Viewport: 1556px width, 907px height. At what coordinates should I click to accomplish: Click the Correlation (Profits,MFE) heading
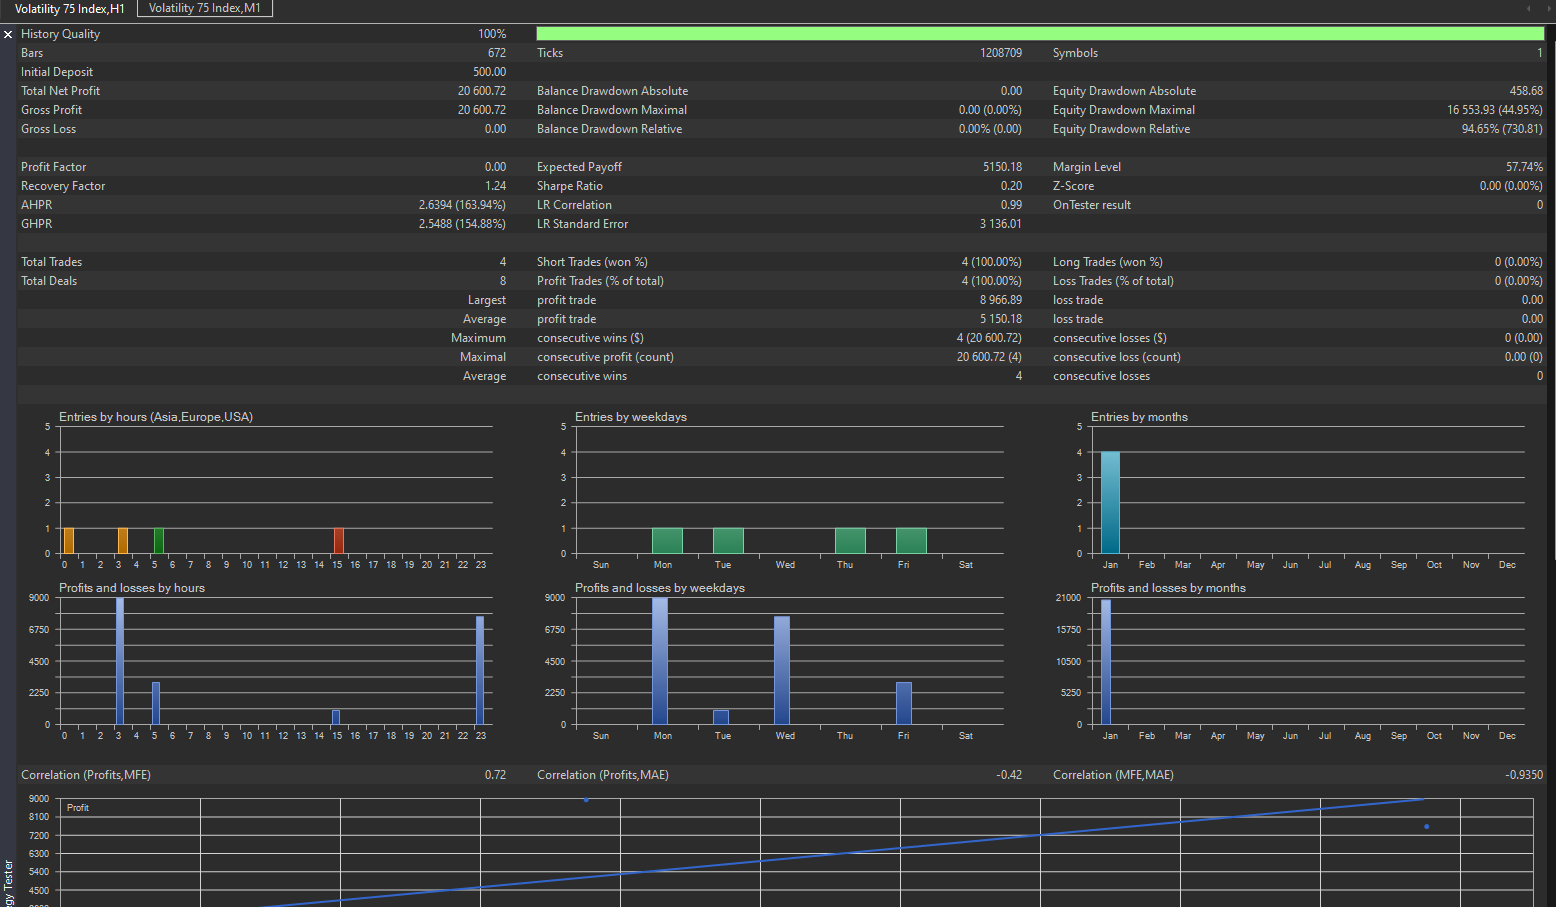pyautogui.click(x=86, y=775)
